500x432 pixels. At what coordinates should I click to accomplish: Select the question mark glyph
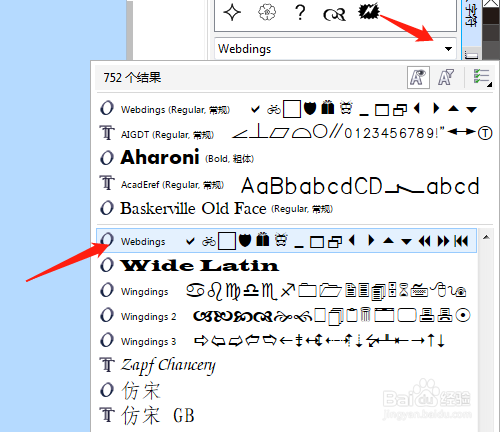pyautogui.click(x=300, y=13)
